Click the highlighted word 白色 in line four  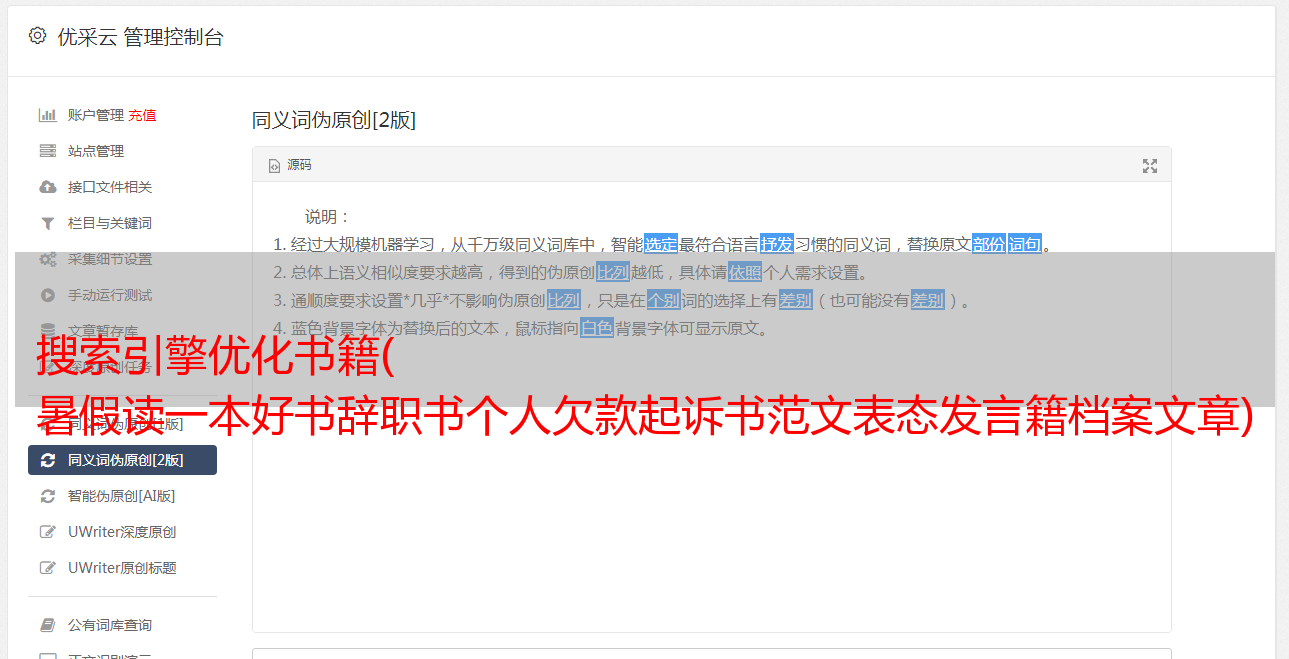coord(597,328)
